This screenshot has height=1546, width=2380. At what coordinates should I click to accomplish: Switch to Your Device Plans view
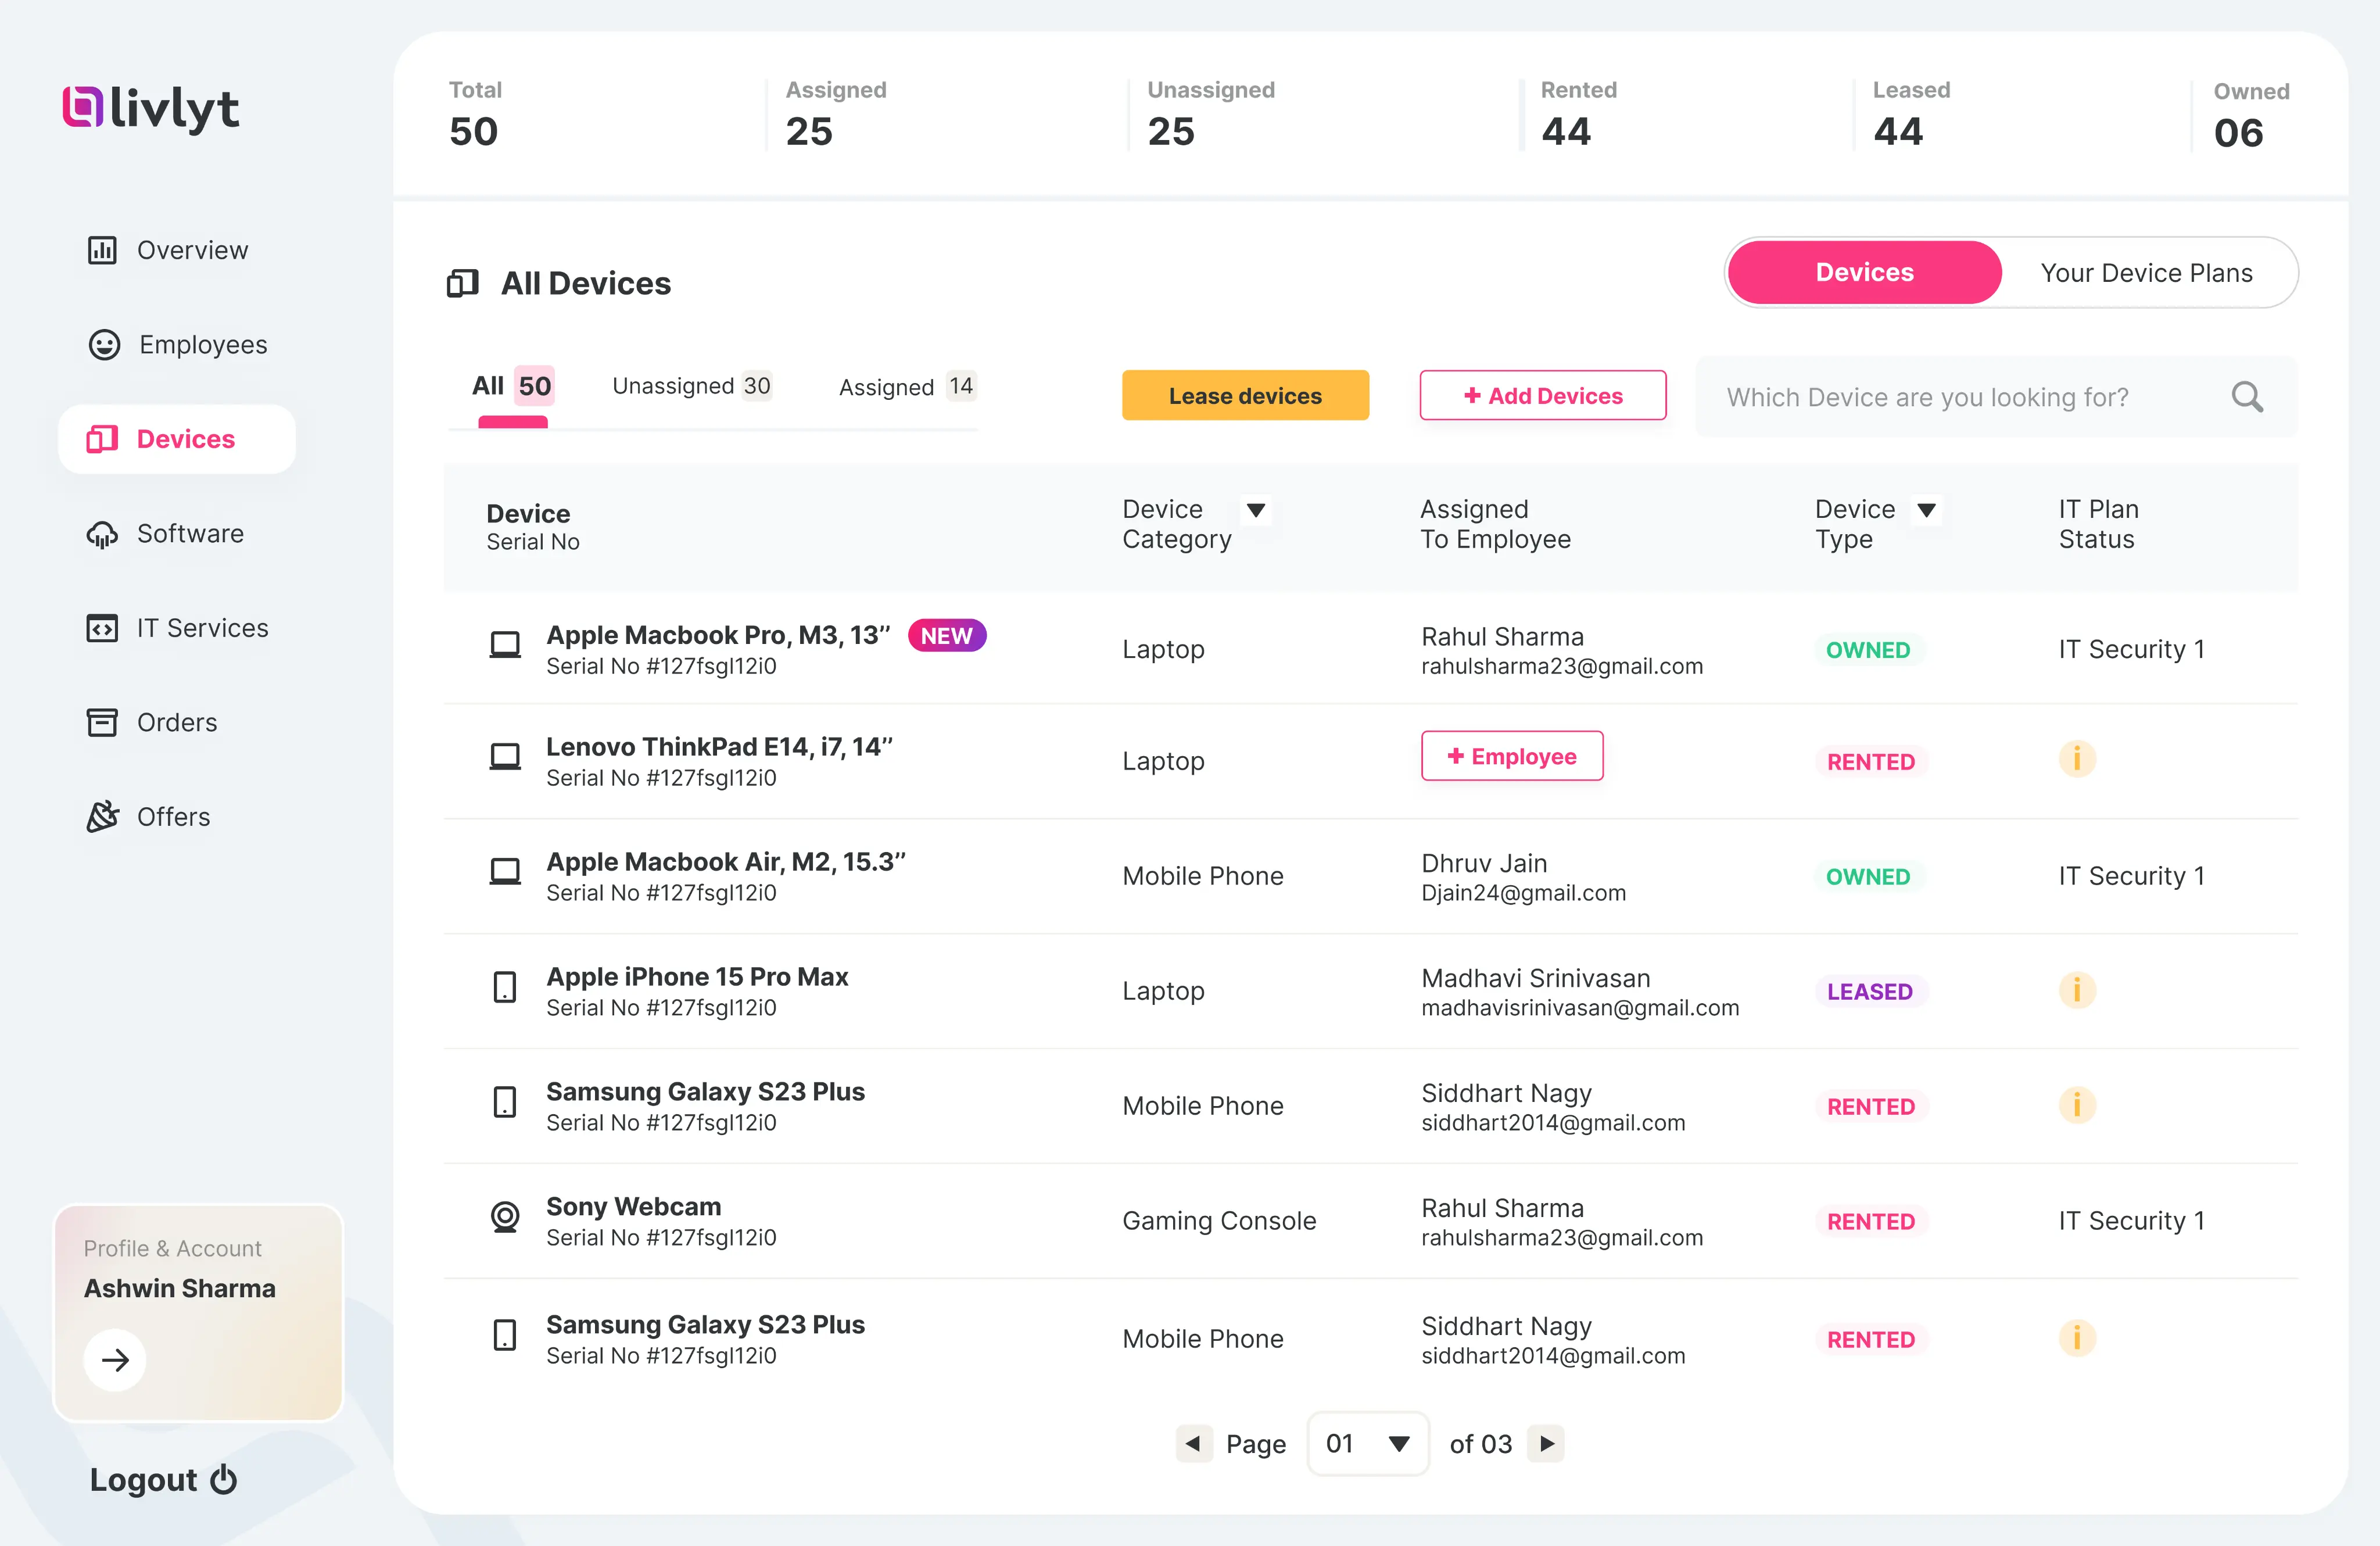(x=2146, y=273)
